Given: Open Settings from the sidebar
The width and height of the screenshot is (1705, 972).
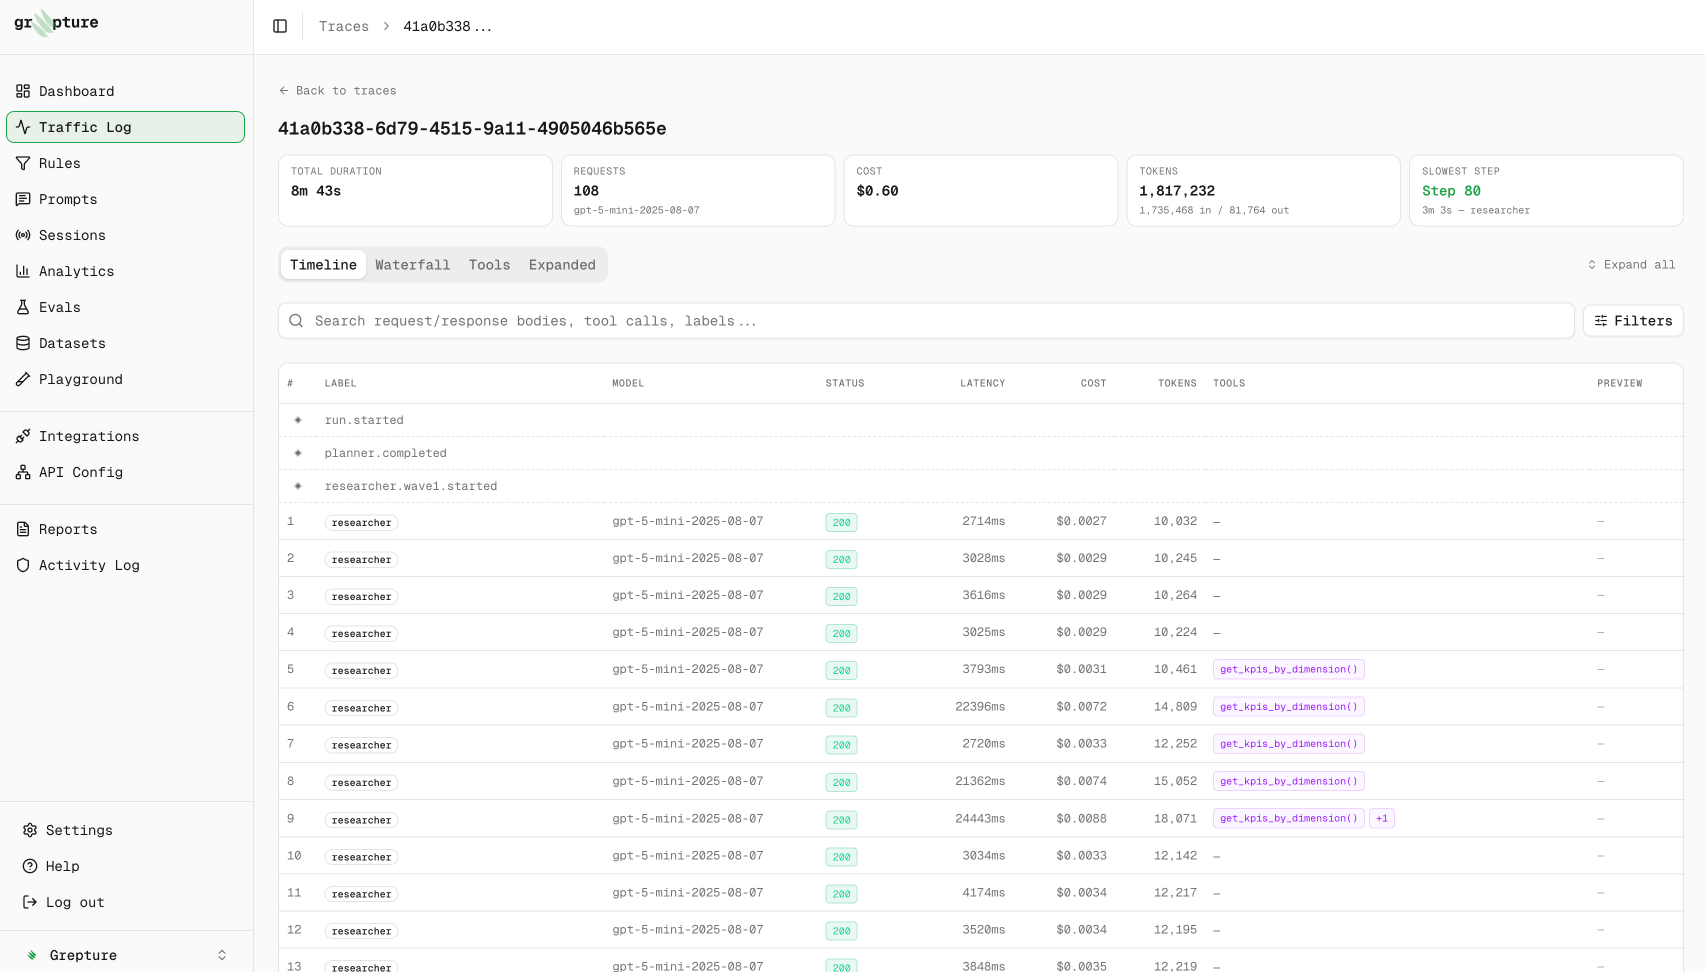Looking at the screenshot, I should click(x=79, y=830).
